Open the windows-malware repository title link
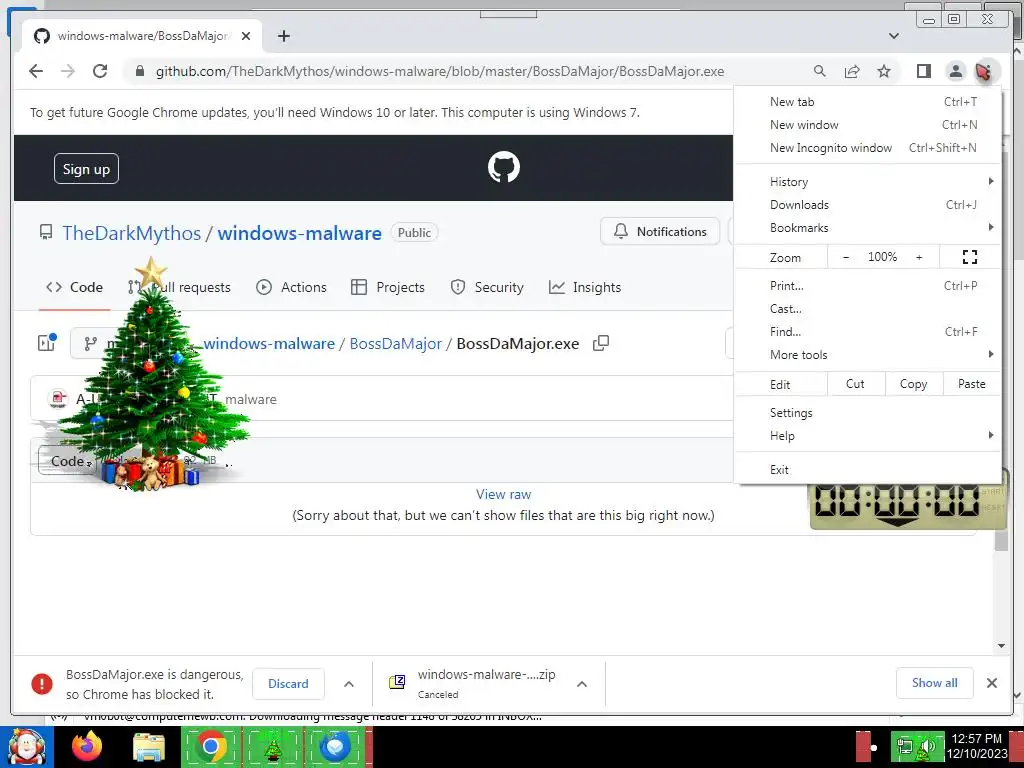This screenshot has height=768, width=1024. pos(299,233)
